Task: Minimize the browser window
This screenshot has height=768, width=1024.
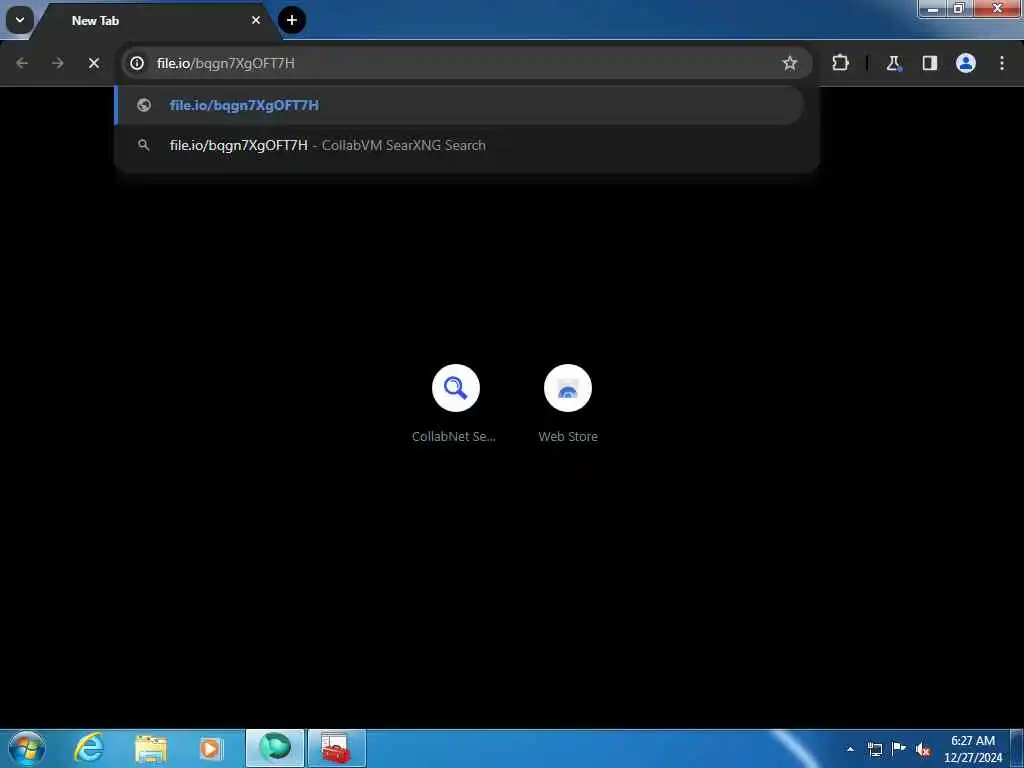Action: [933, 8]
